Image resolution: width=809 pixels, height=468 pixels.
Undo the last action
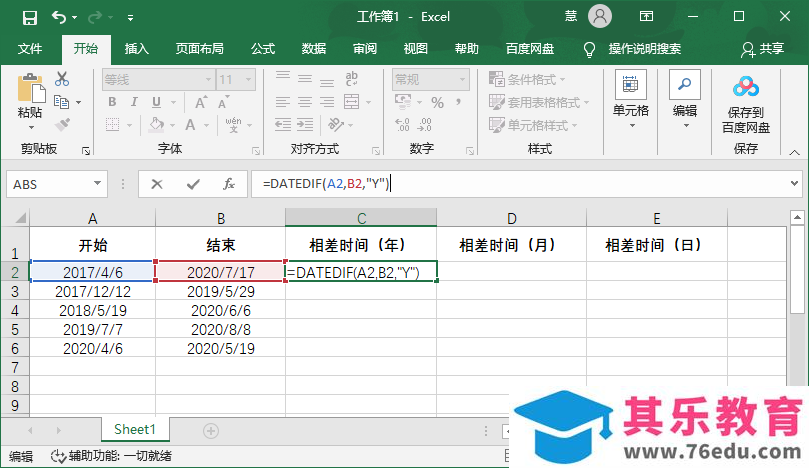coord(58,18)
